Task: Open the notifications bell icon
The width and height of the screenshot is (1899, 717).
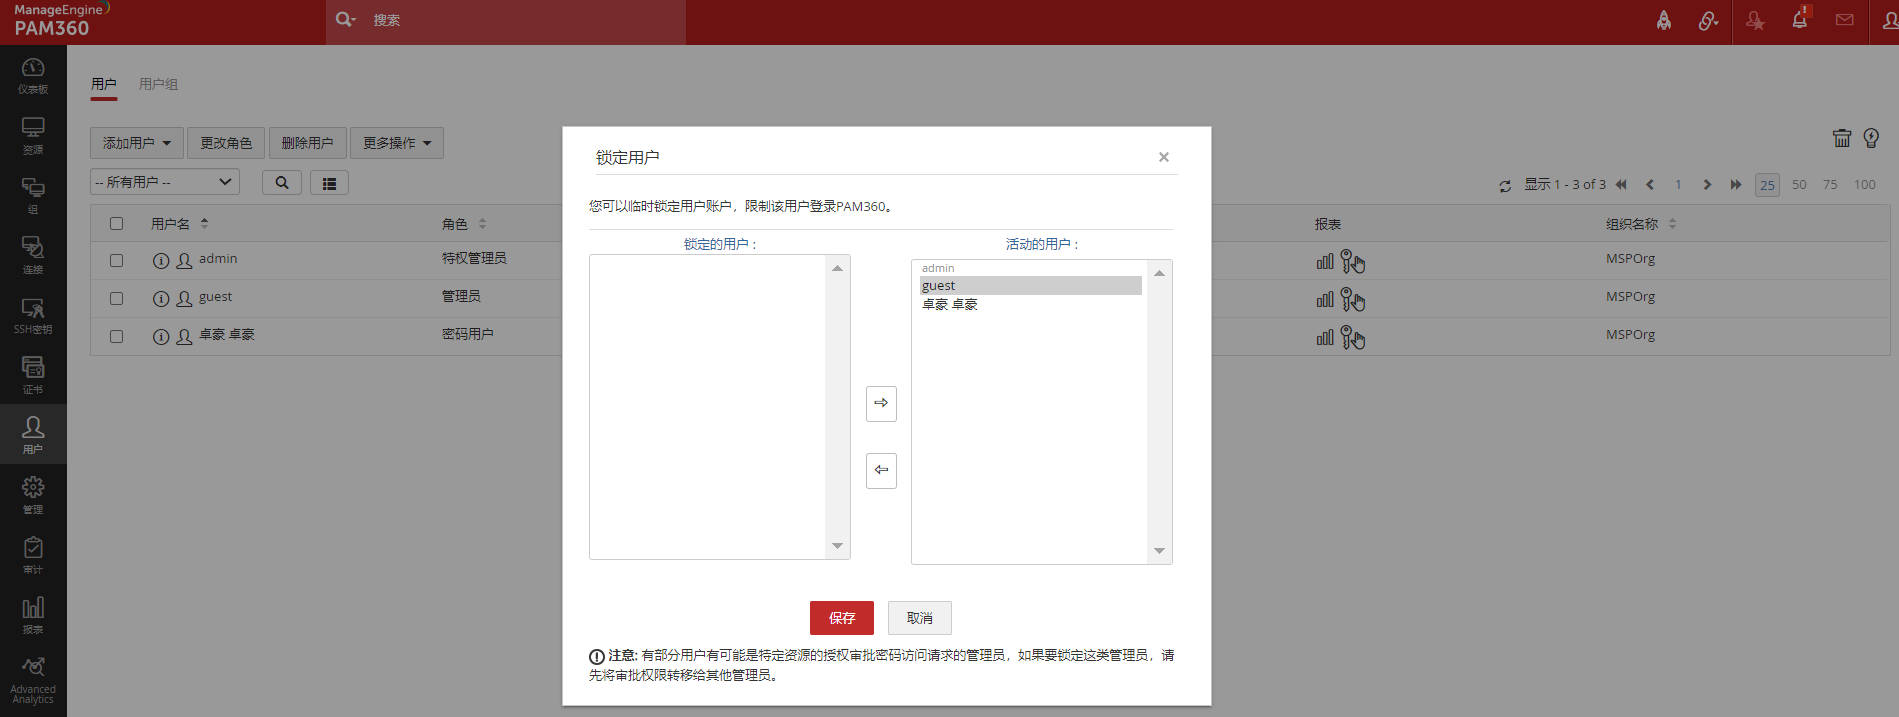Action: click(x=1800, y=18)
